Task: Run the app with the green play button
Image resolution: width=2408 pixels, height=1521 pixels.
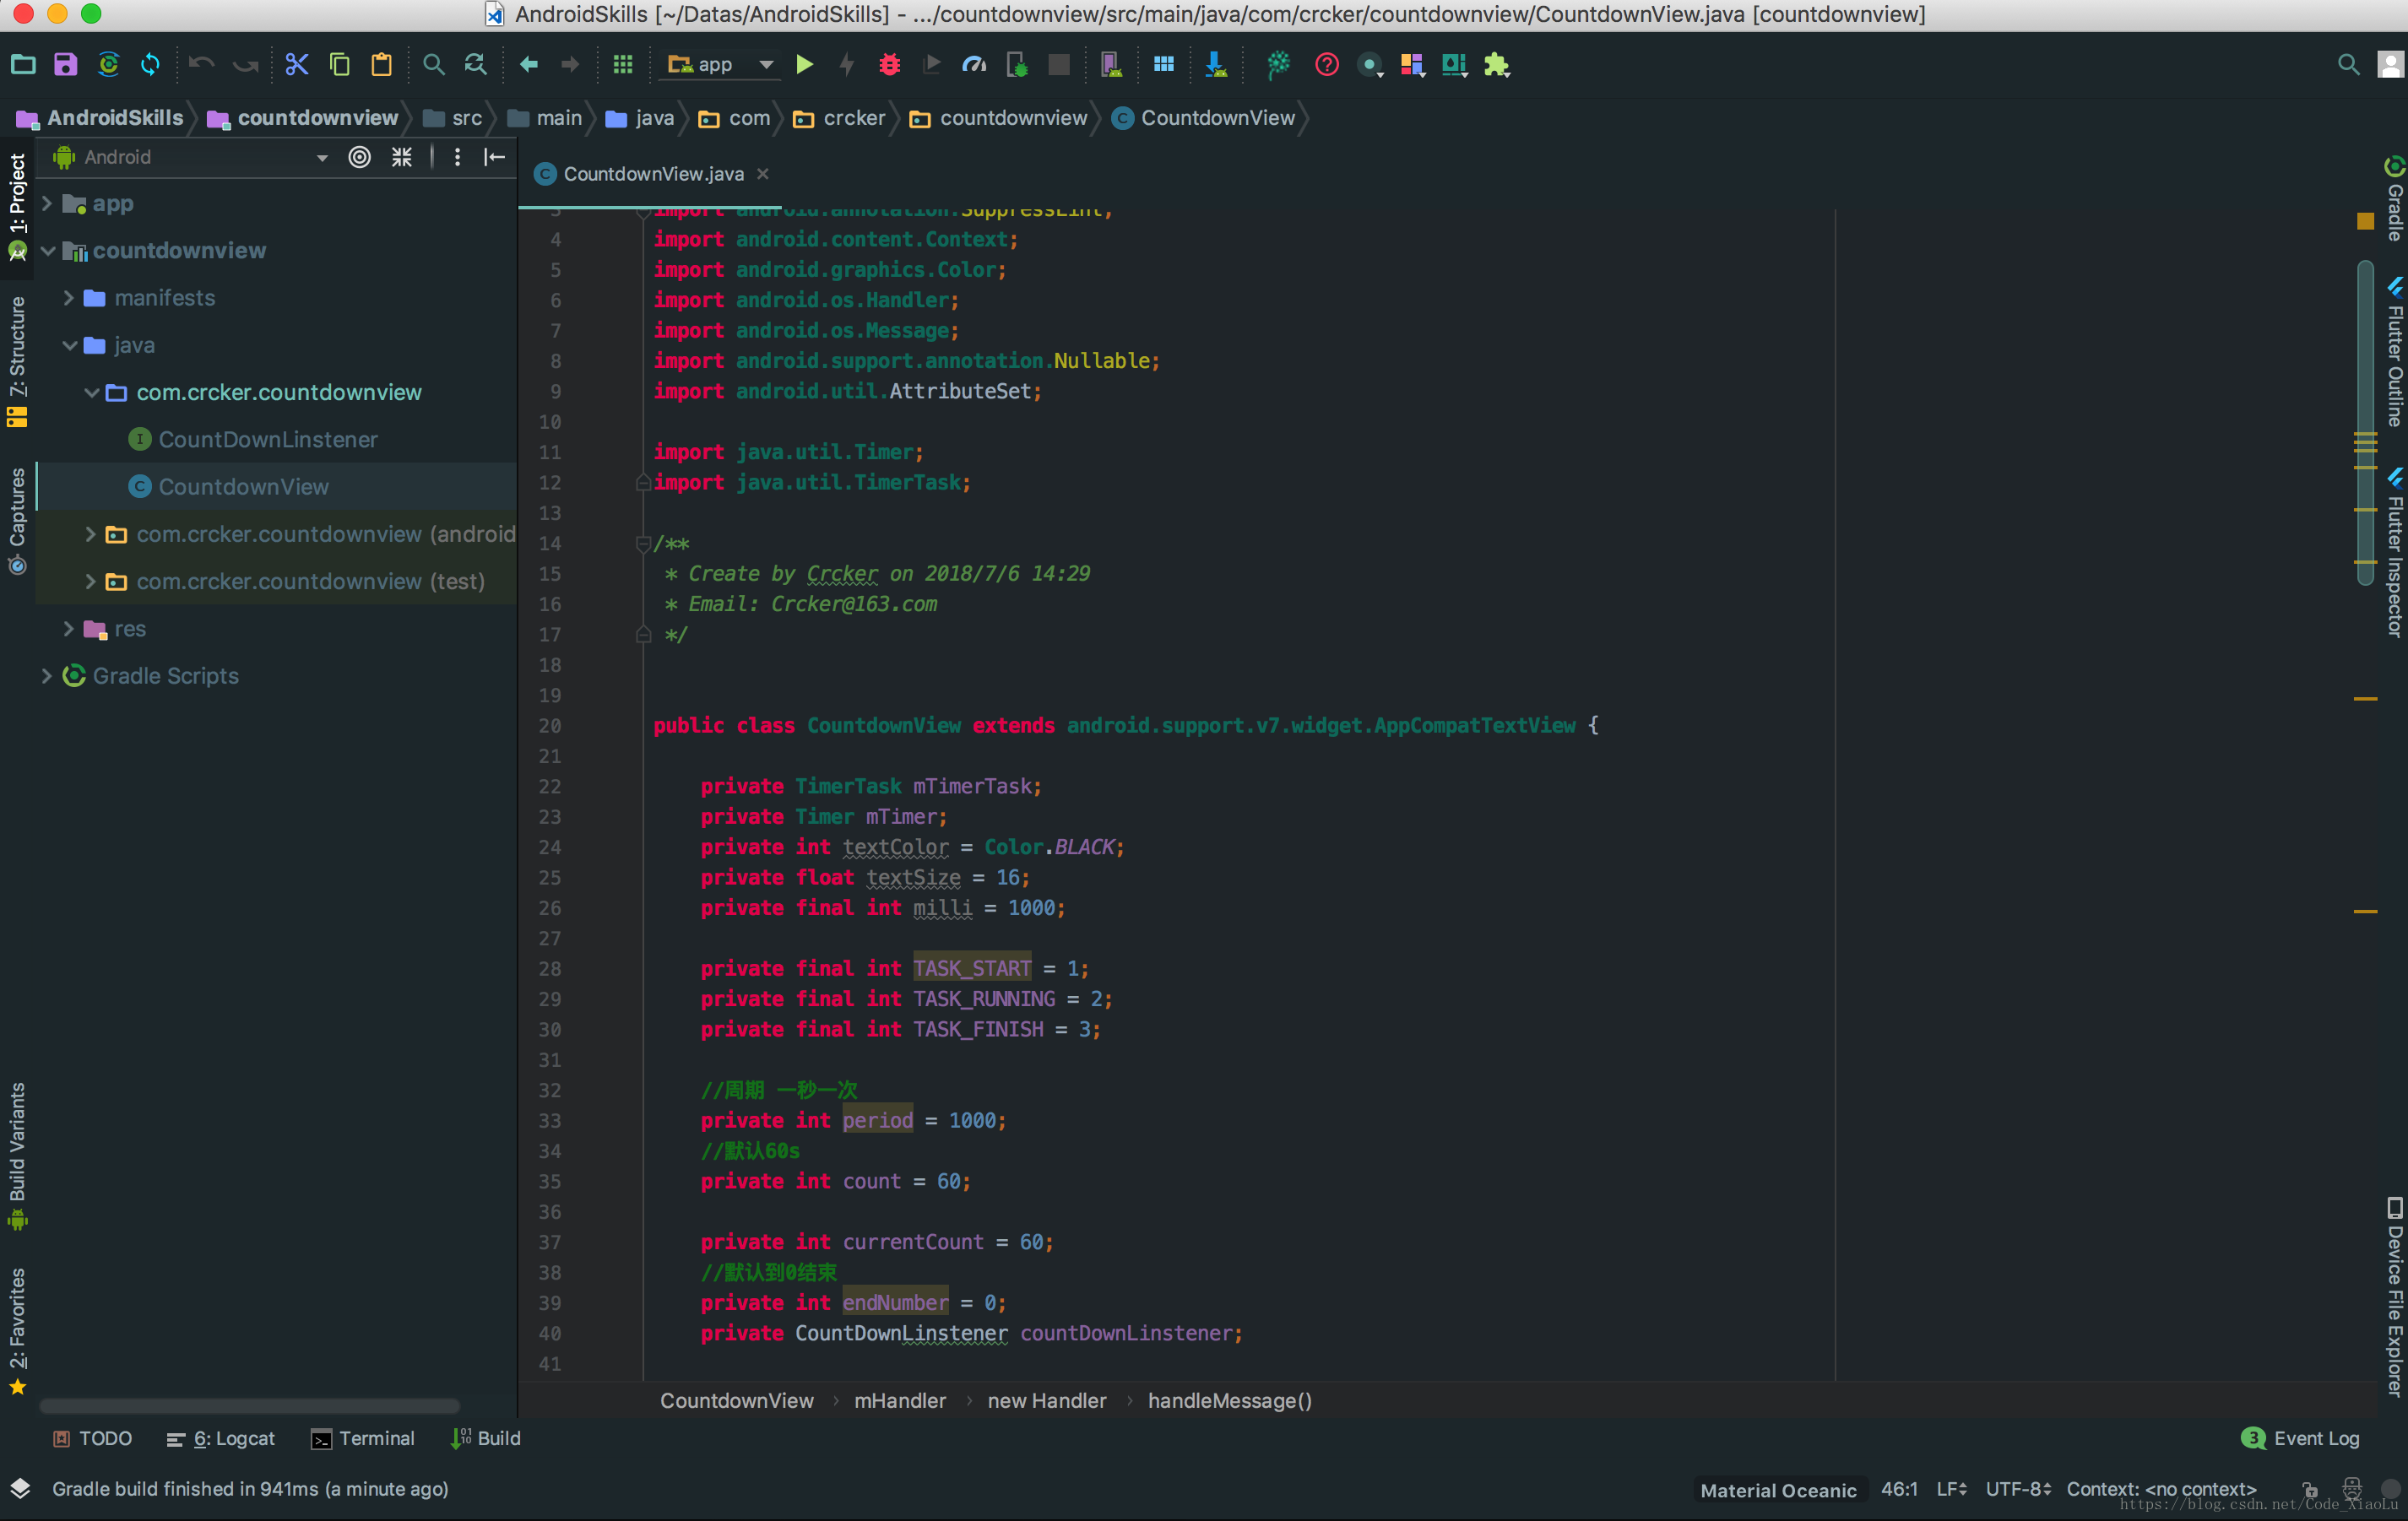Action: tap(804, 65)
